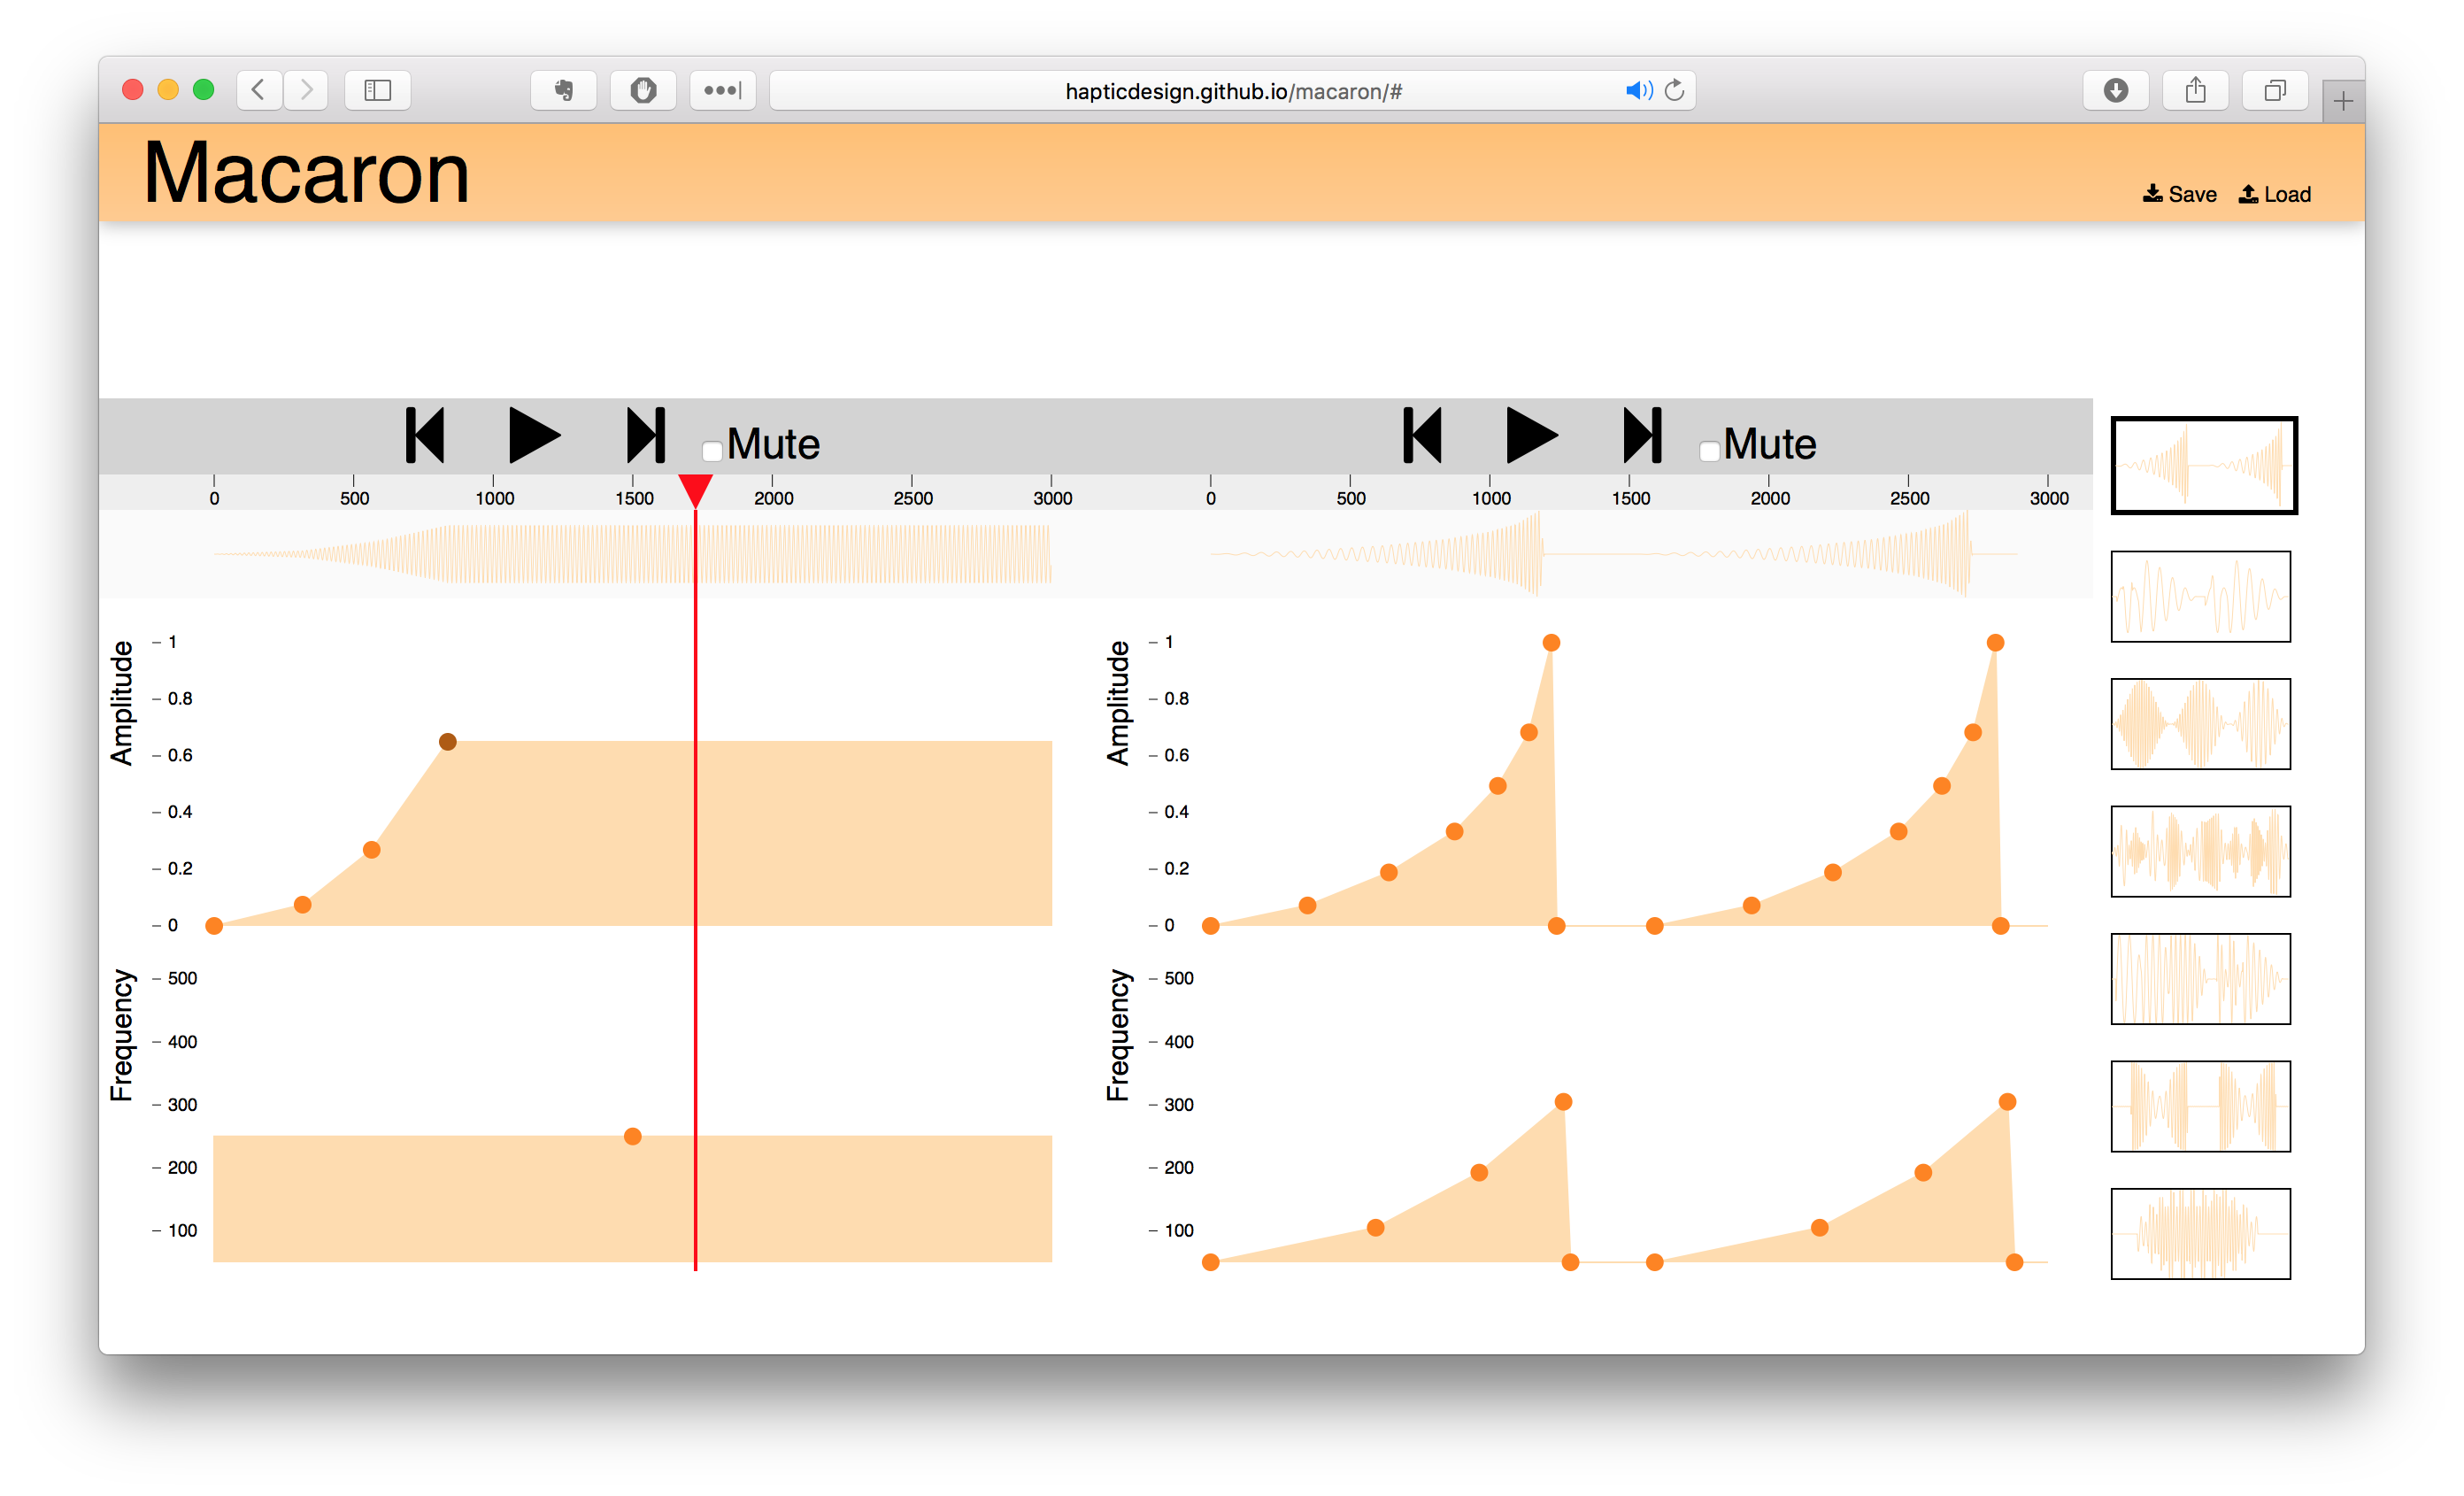Show all tabs overview
Screen dimensions: 2464x1496
tap(2275, 90)
